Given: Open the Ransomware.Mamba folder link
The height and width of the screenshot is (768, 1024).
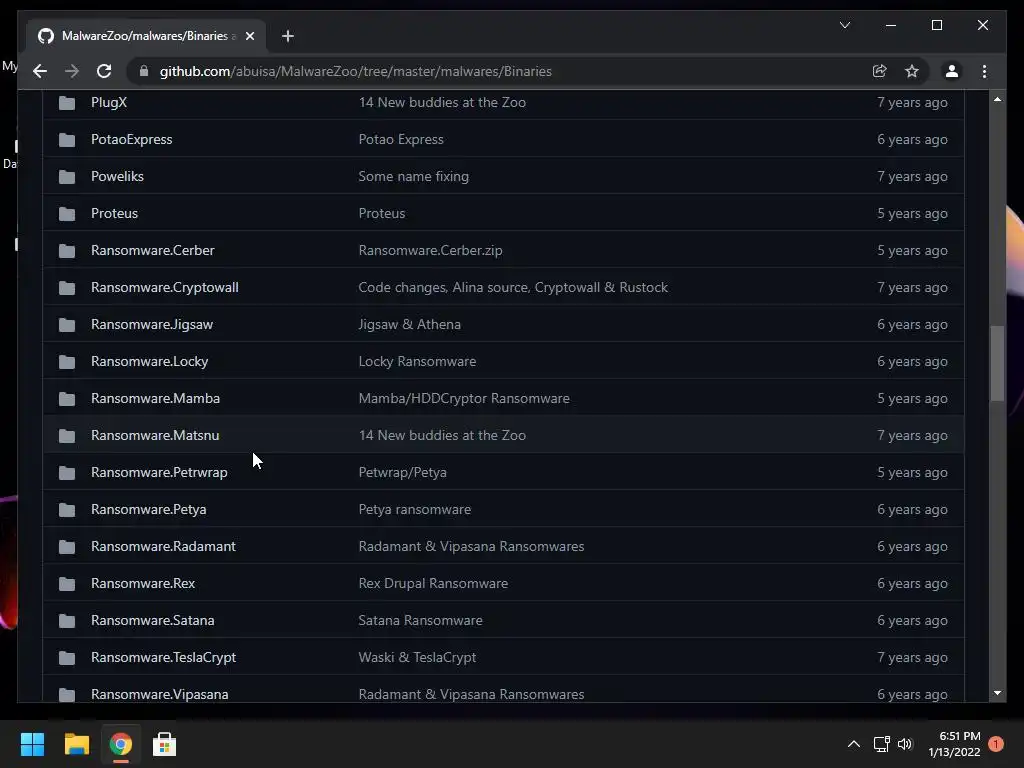Looking at the screenshot, I should (x=155, y=398).
